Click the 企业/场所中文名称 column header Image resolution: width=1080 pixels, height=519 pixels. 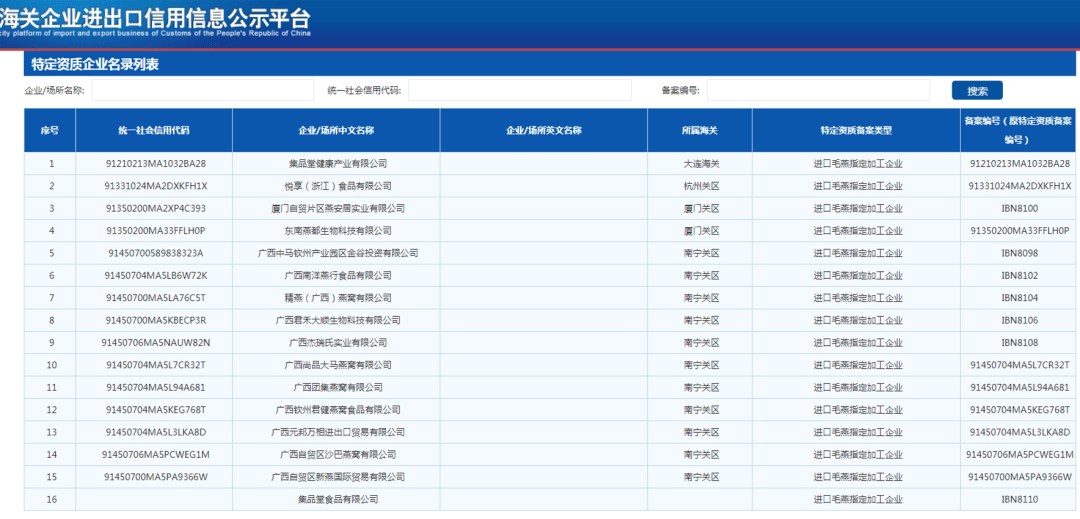[336, 131]
